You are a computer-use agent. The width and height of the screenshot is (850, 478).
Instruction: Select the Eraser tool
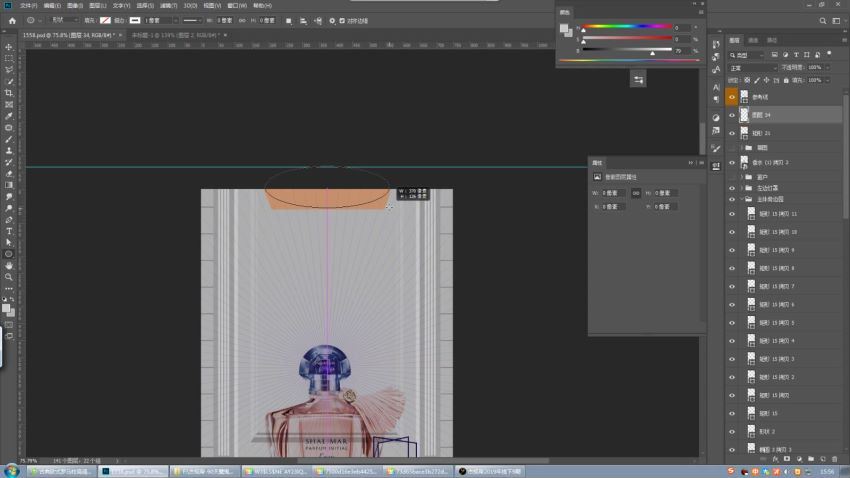(x=9, y=174)
